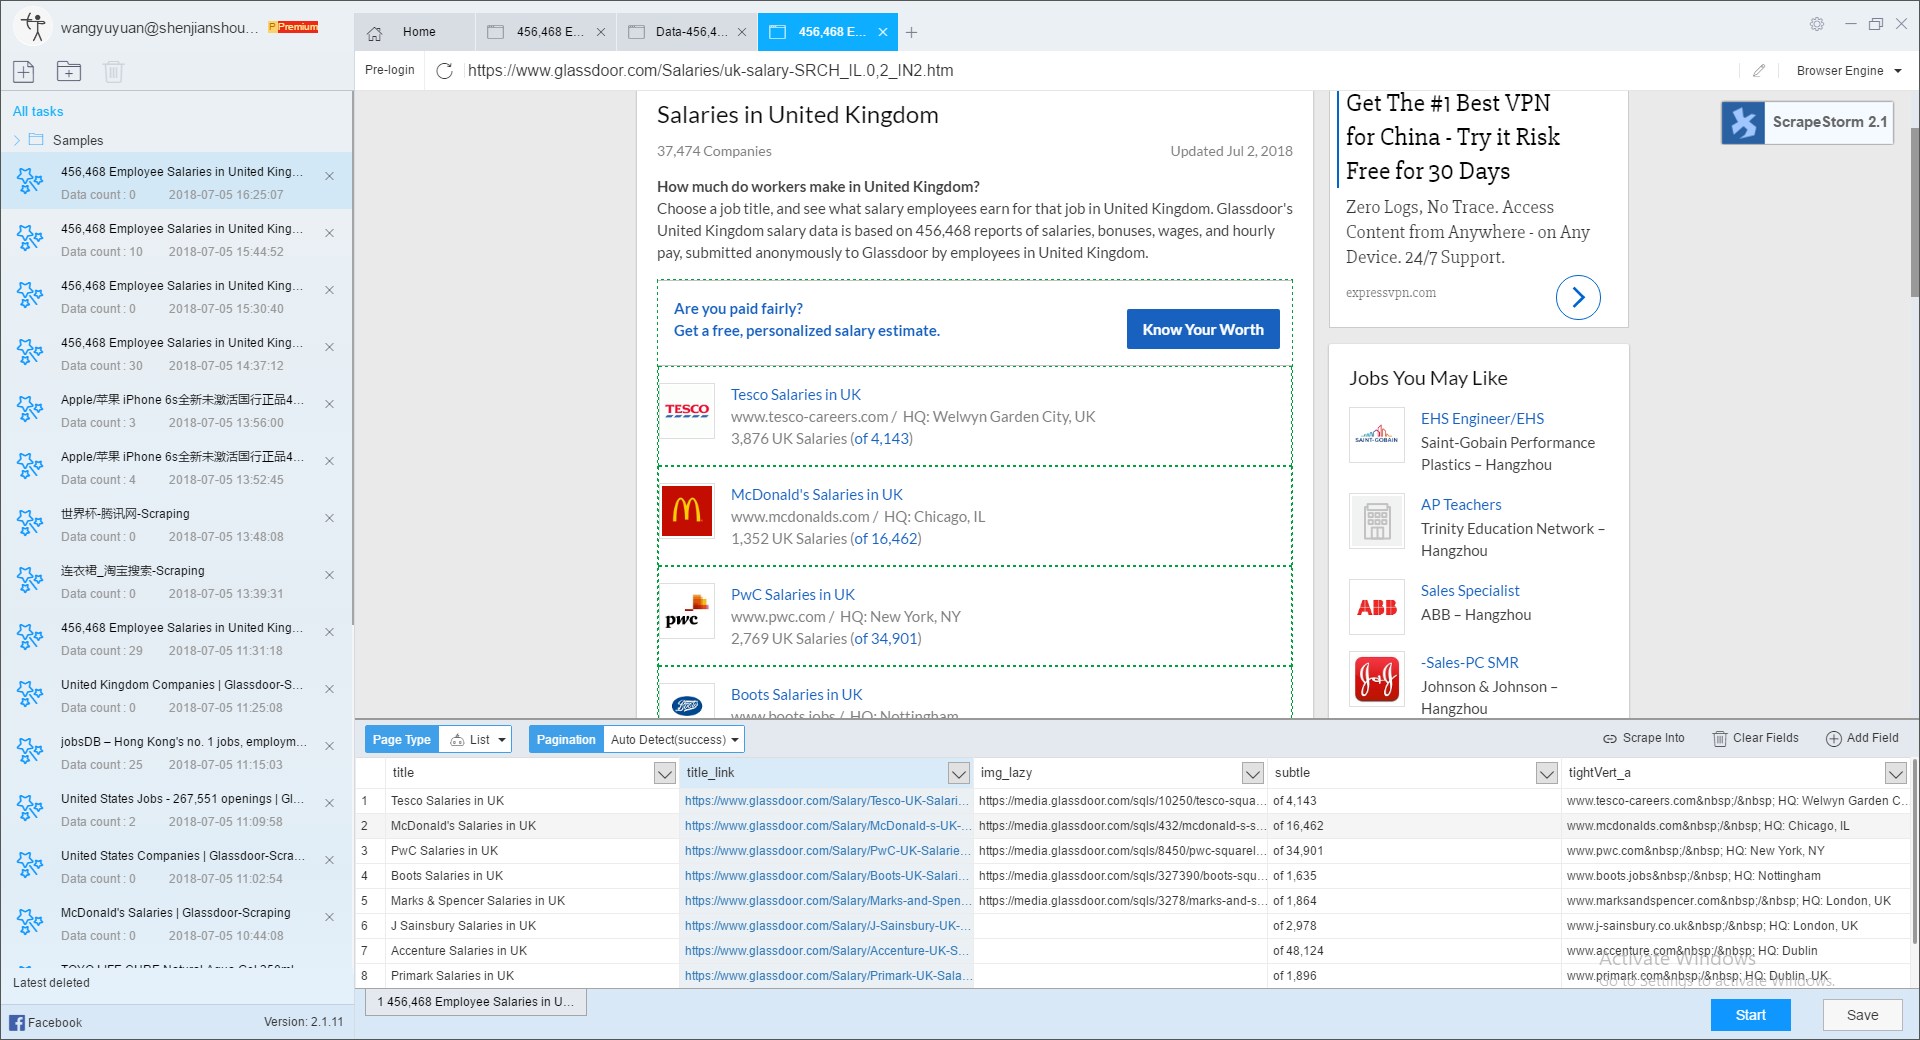Click the Scrape Into icon button
The width and height of the screenshot is (1920, 1040).
[x=1644, y=738]
